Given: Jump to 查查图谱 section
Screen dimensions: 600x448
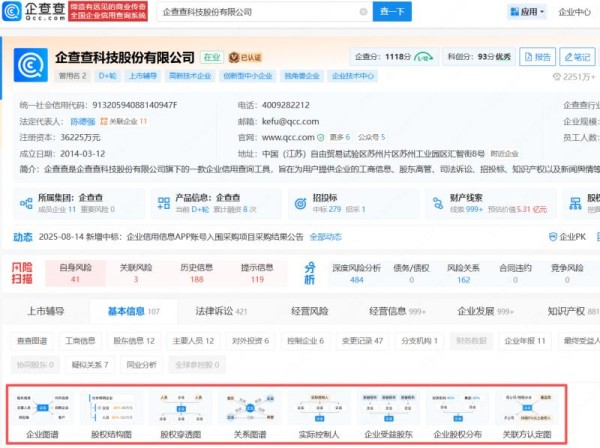Looking at the screenshot, I should click(x=32, y=340).
